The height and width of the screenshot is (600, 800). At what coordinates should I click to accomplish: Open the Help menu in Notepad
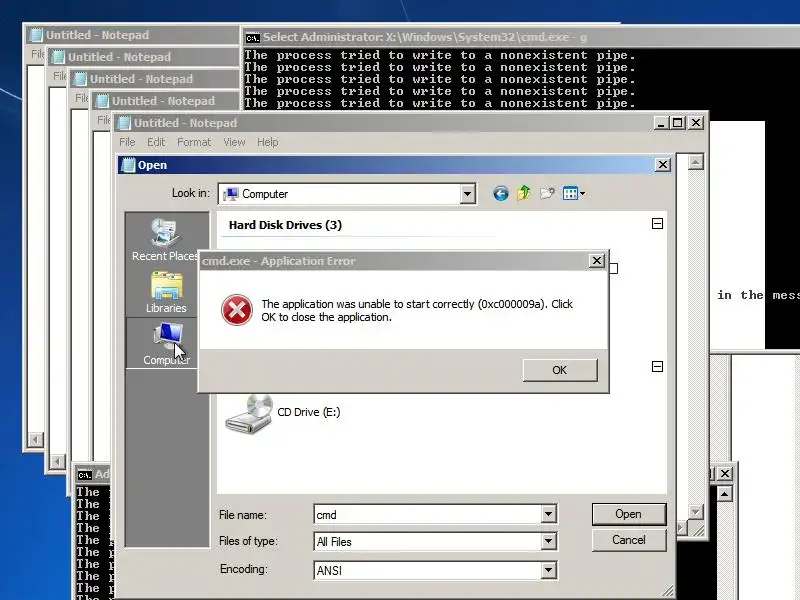pyautogui.click(x=267, y=142)
